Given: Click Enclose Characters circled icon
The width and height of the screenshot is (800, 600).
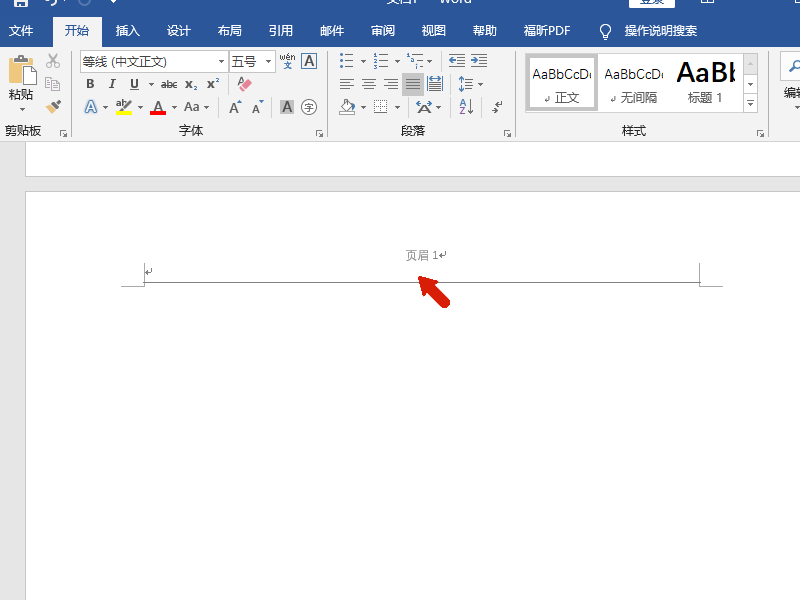Looking at the screenshot, I should point(309,107).
